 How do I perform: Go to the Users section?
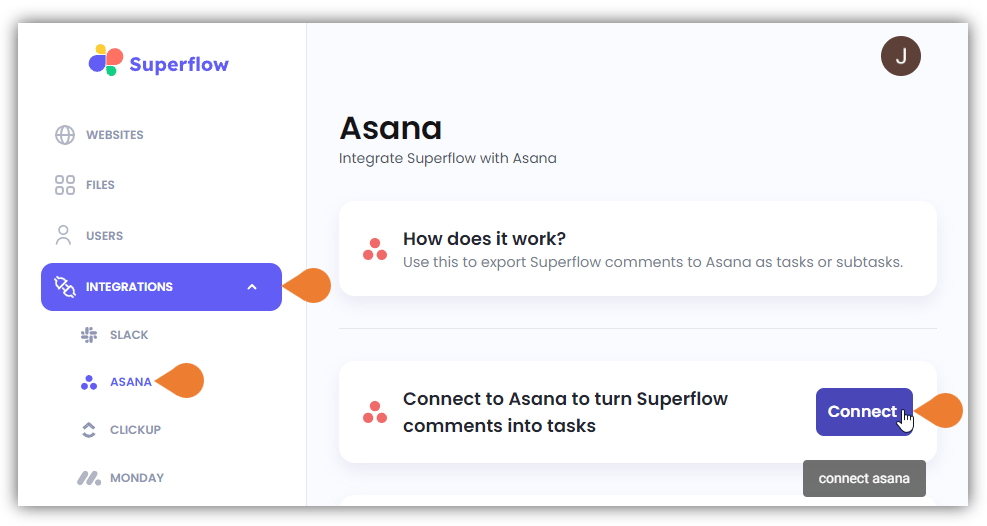(104, 236)
